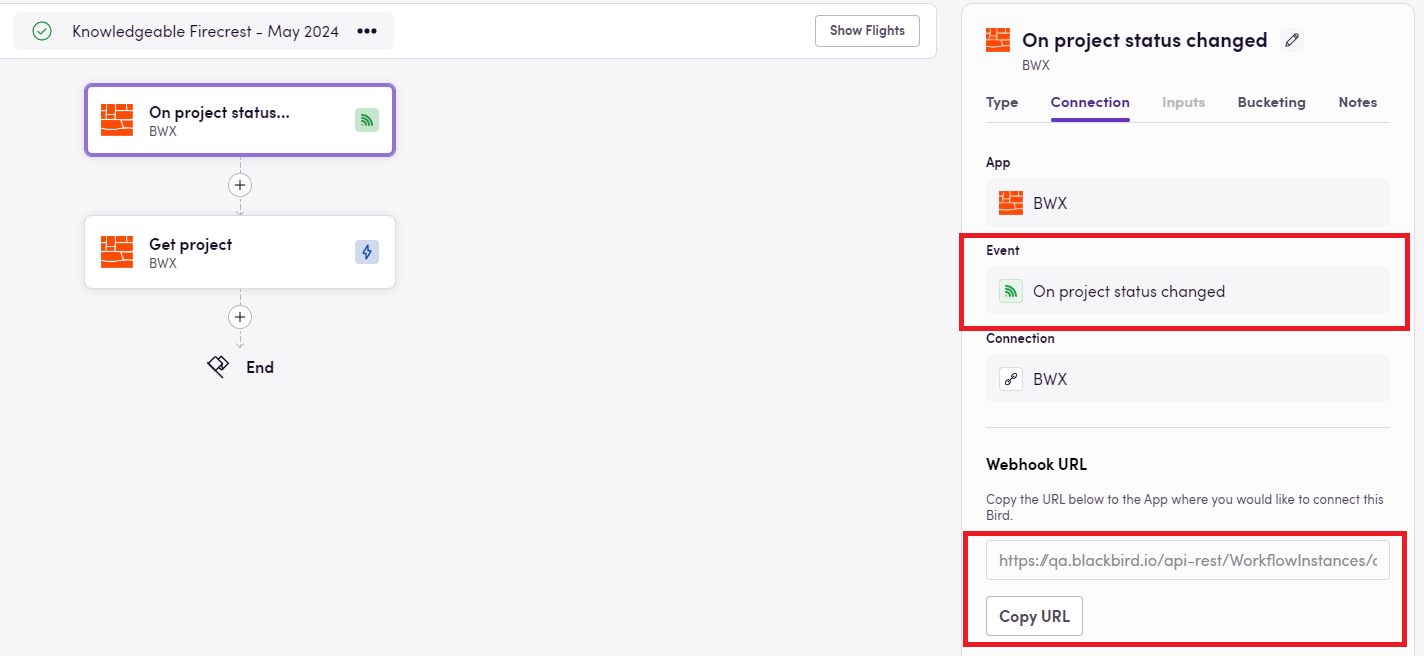This screenshot has width=1424, height=656.
Task: Select the On project status... trigger node
Action: (240, 120)
